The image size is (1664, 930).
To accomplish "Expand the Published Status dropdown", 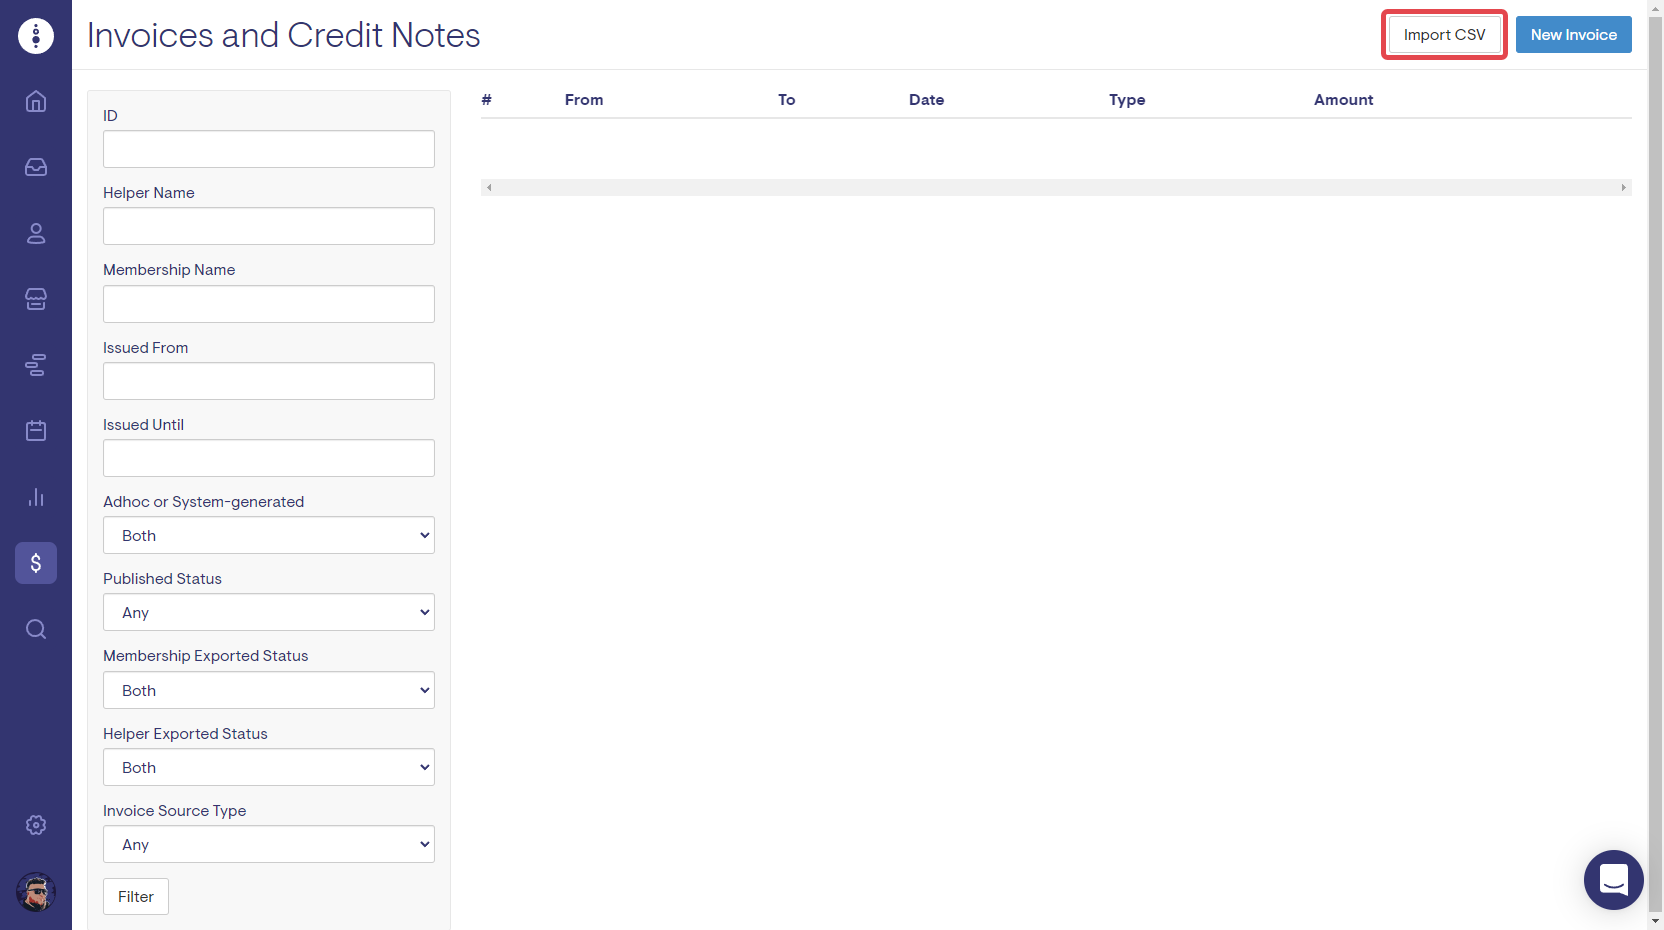I will coord(269,612).
